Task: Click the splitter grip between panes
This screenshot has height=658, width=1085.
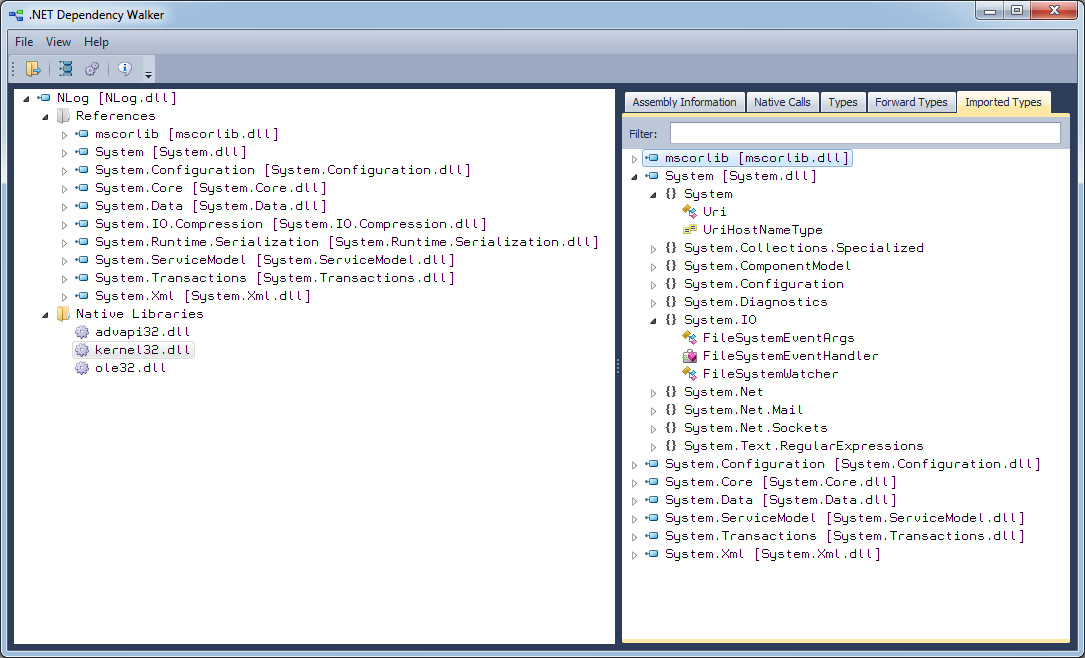Action: [618, 366]
